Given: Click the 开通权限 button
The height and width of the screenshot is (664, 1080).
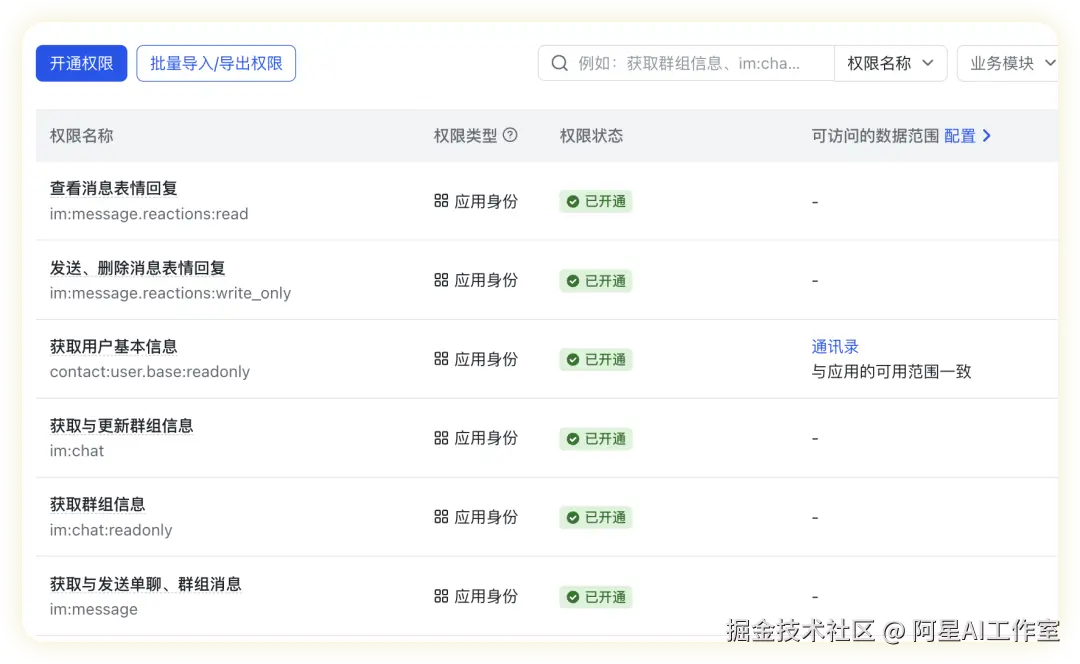Looking at the screenshot, I should (81, 62).
